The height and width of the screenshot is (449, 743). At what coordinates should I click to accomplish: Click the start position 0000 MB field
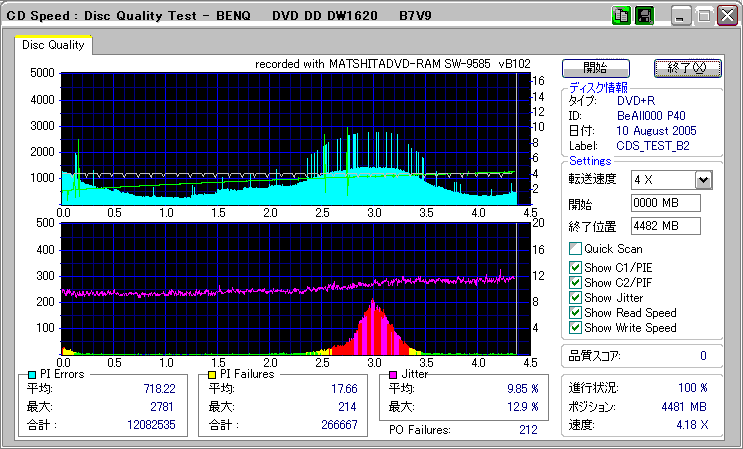(x=665, y=203)
